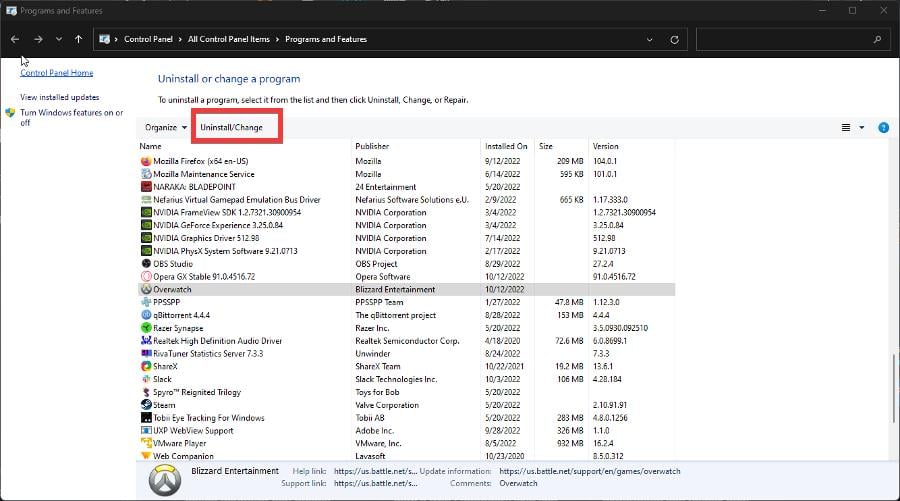Click the Razer Synapse icon
The width and height of the screenshot is (900, 501).
click(x=146, y=328)
